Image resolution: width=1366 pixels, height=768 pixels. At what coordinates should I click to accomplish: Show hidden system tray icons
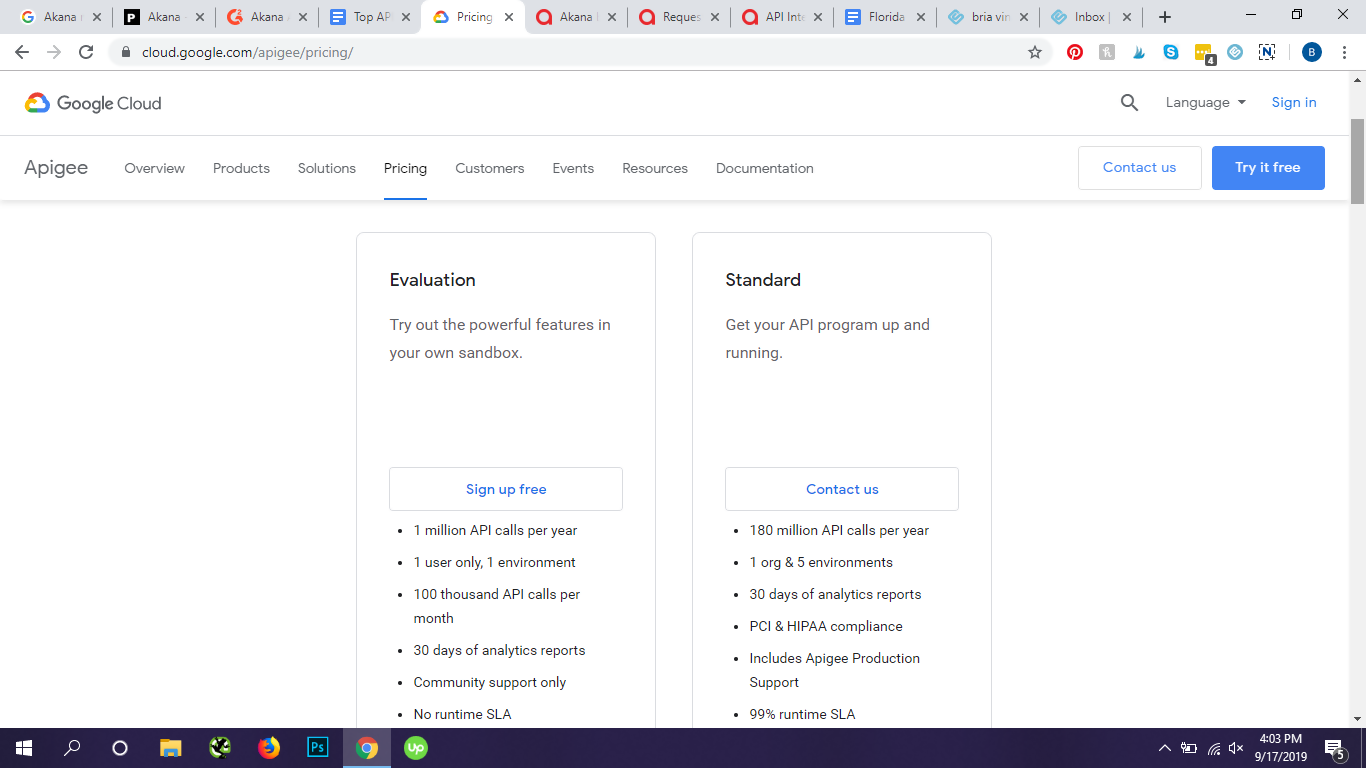1164,748
